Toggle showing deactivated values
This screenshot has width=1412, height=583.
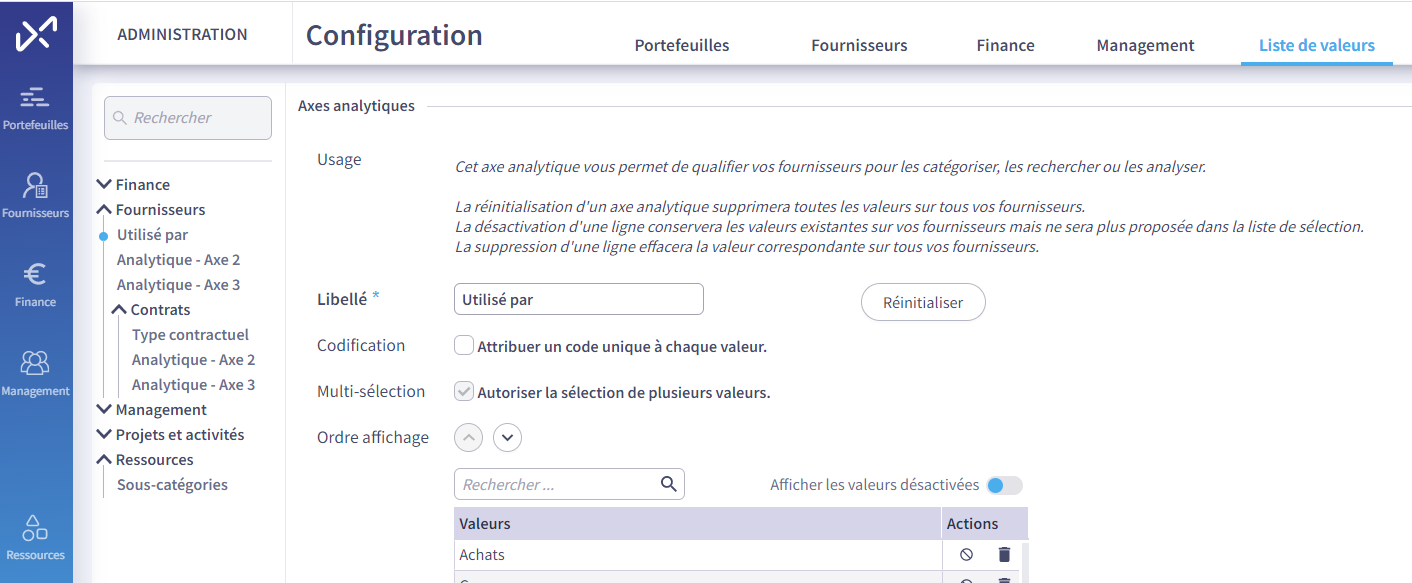tap(1004, 485)
